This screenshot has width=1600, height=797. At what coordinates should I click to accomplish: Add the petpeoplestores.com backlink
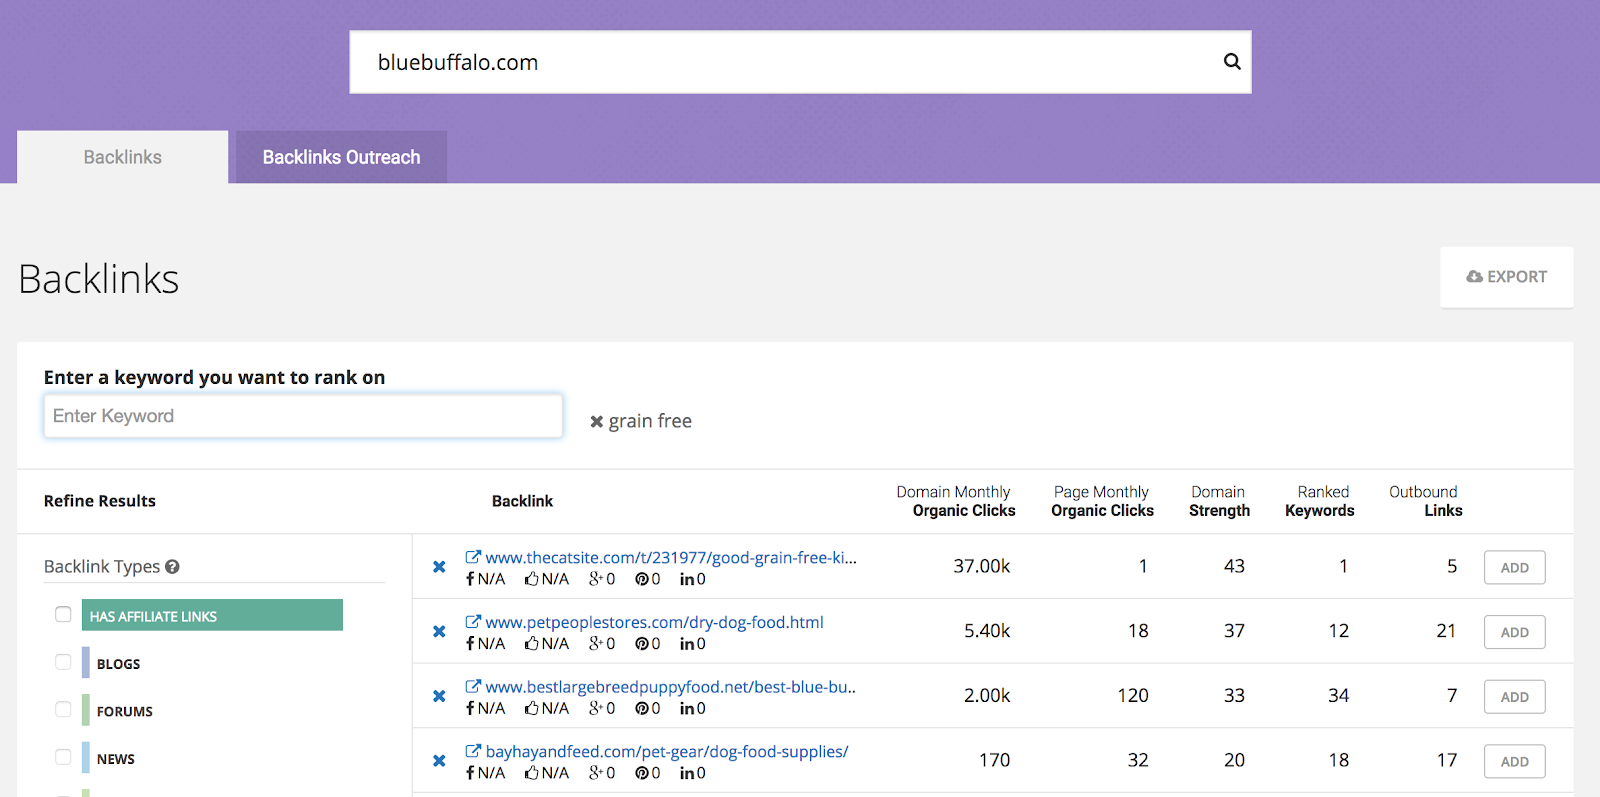(x=1514, y=632)
